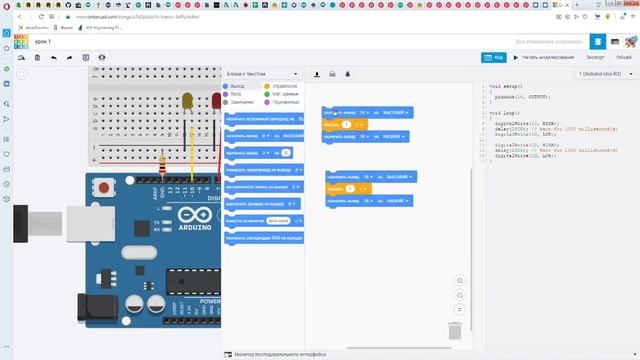Click the 'Общий' share button
The width and height of the screenshot is (640, 360).
click(624, 58)
